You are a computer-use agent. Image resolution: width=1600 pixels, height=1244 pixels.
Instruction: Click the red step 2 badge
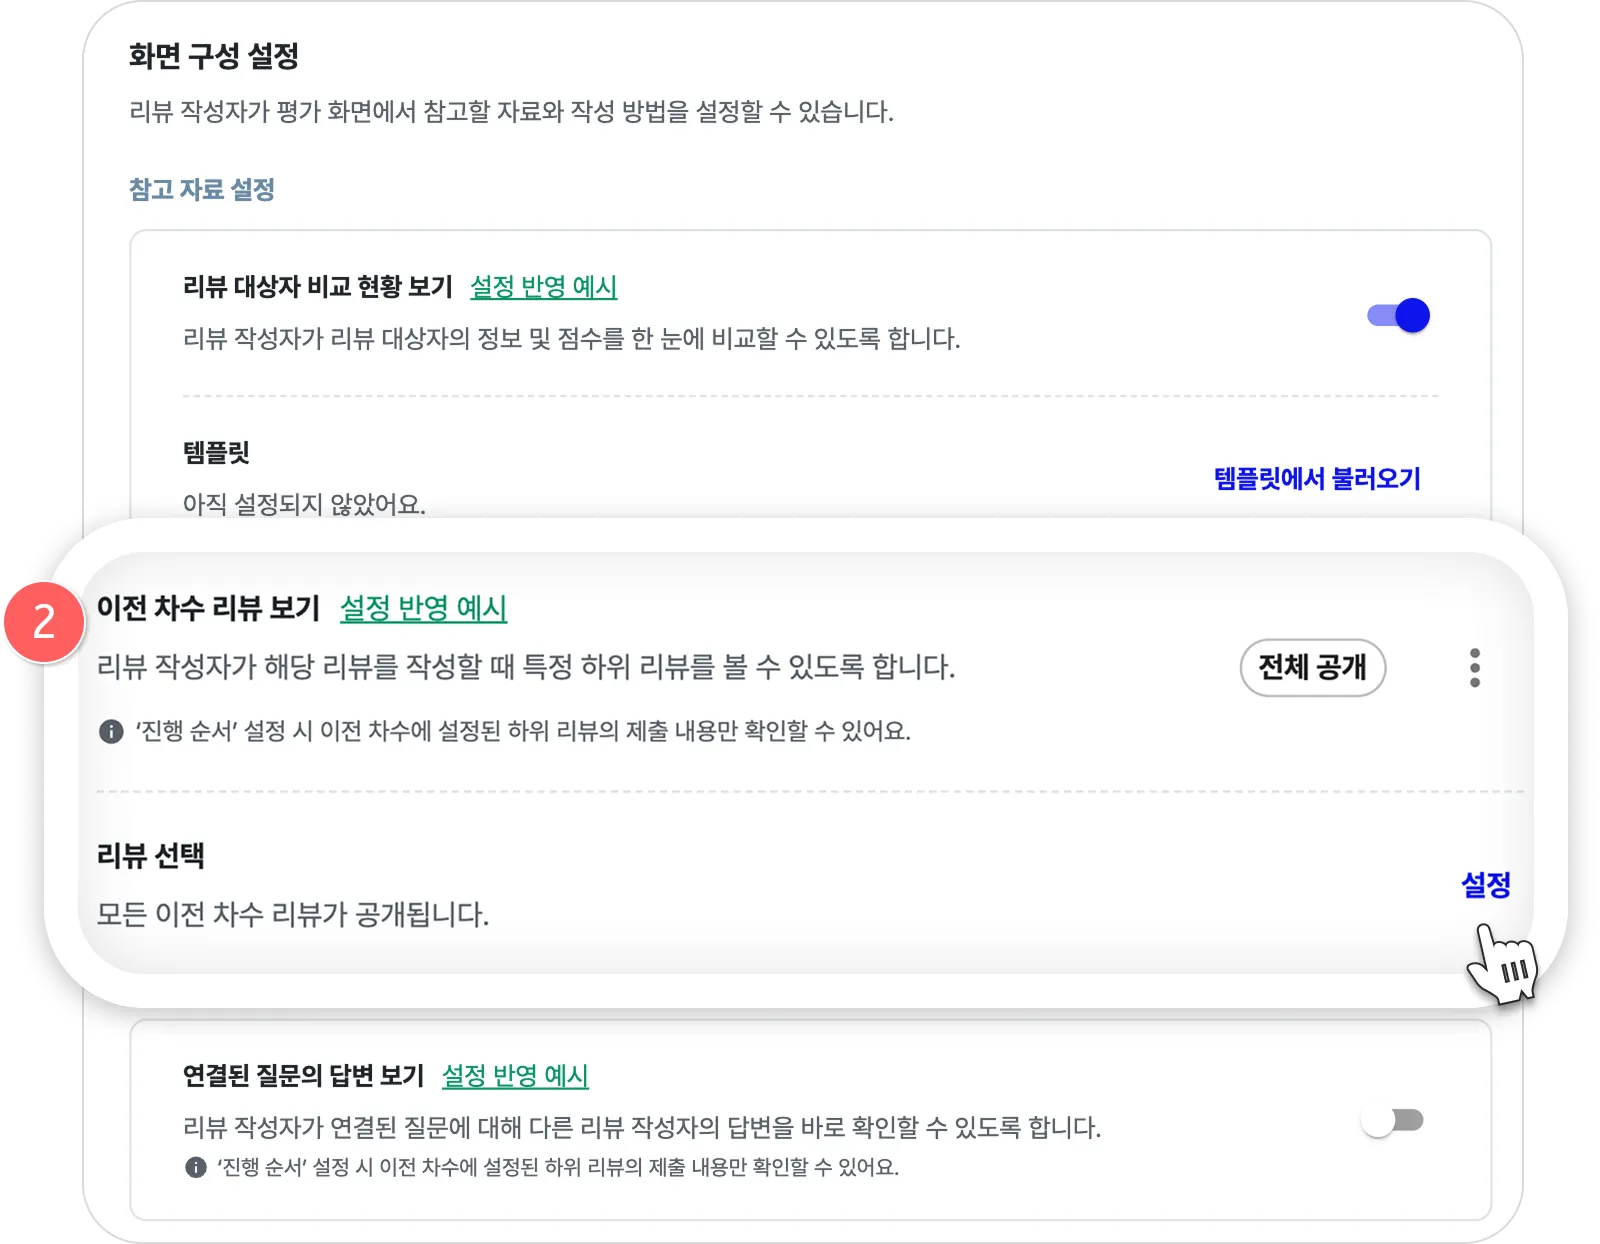click(x=44, y=623)
